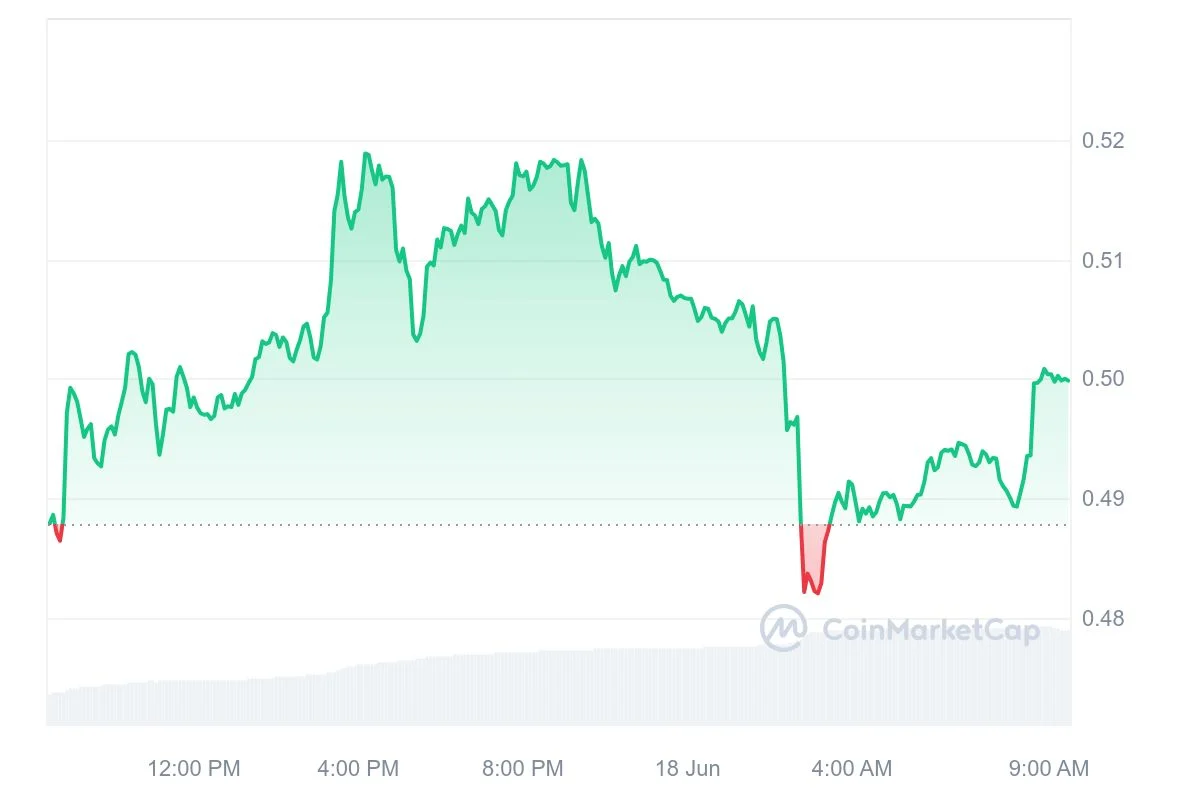The height and width of the screenshot is (800, 1200).
Task: Click the highest green peak of the price line
Action: point(366,154)
